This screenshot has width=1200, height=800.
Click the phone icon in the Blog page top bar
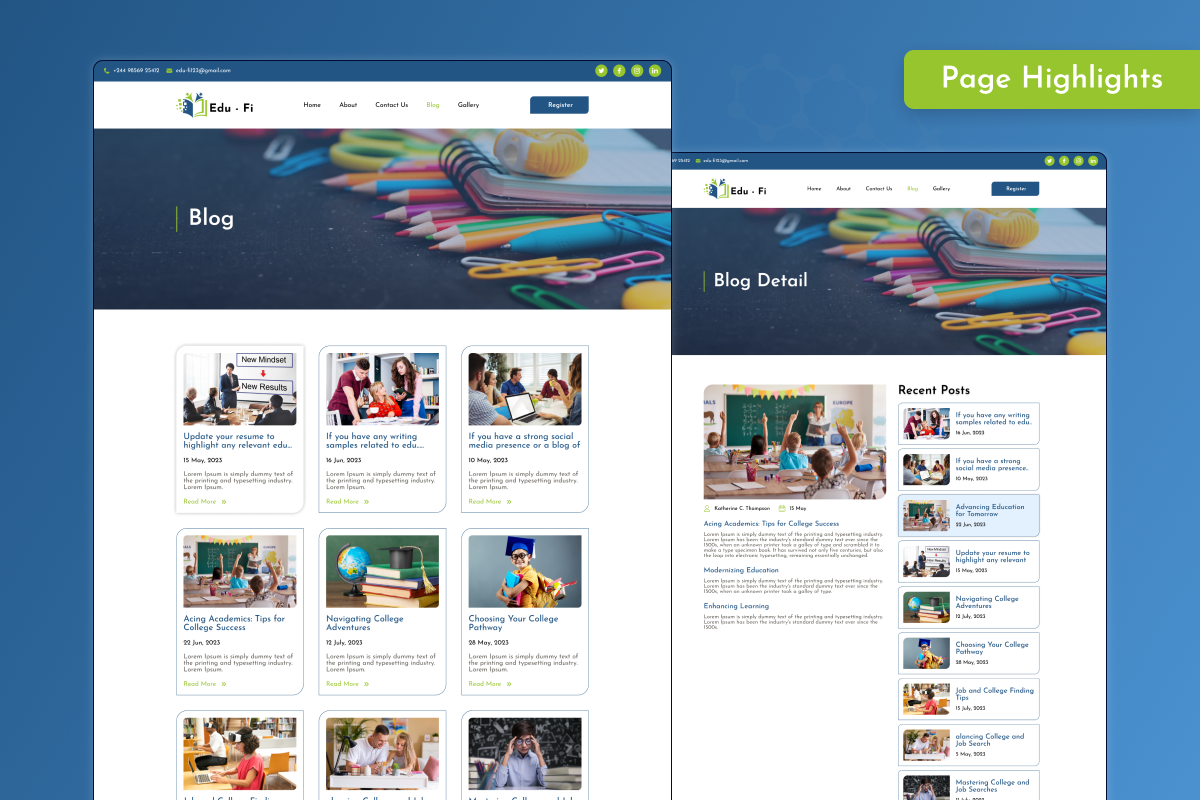107,70
